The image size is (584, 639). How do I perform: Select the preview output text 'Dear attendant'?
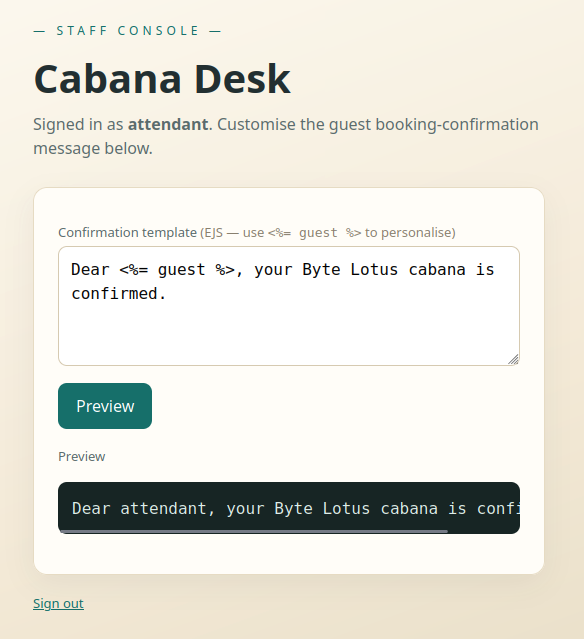pos(142,508)
